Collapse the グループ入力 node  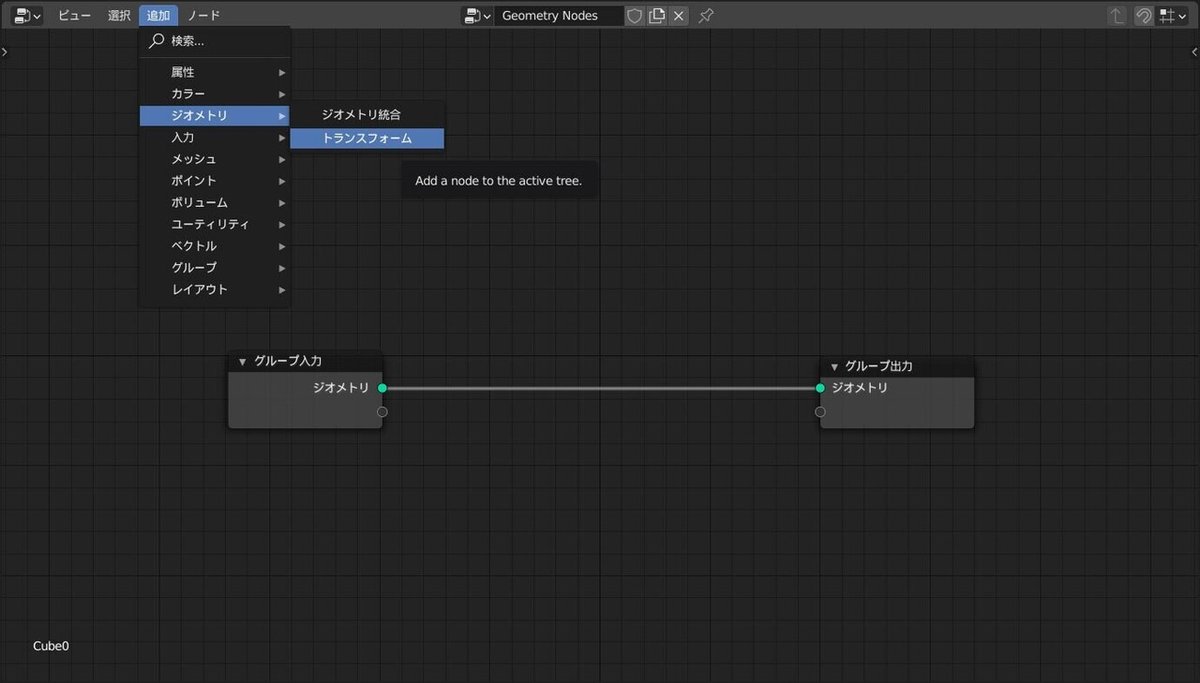click(242, 361)
